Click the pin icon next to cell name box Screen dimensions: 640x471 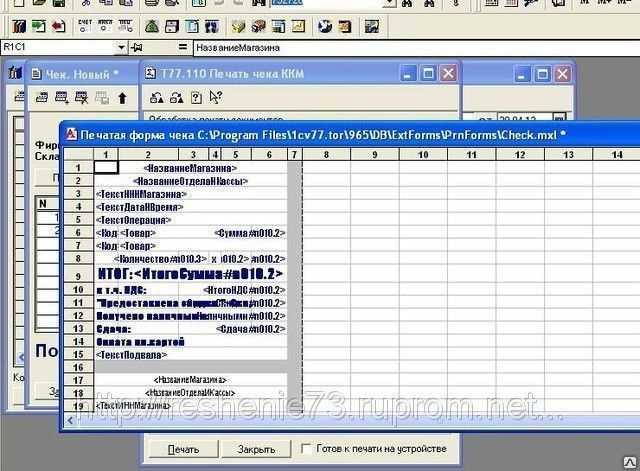(136, 47)
